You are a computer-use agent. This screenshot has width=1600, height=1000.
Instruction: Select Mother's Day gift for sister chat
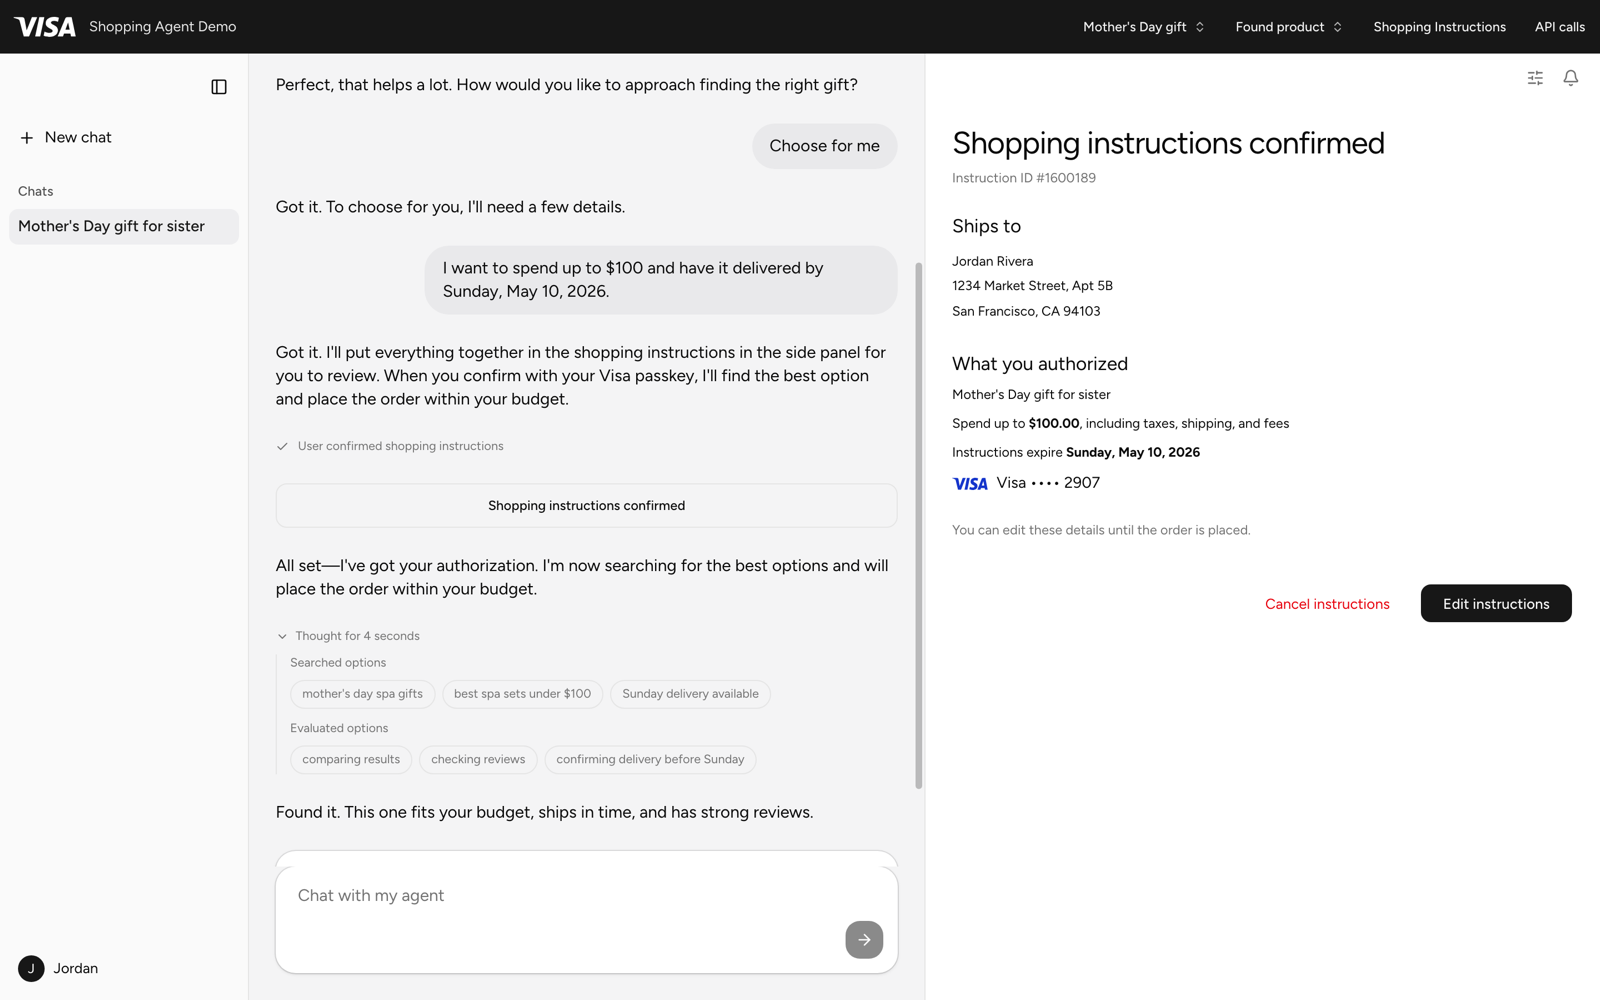(124, 226)
